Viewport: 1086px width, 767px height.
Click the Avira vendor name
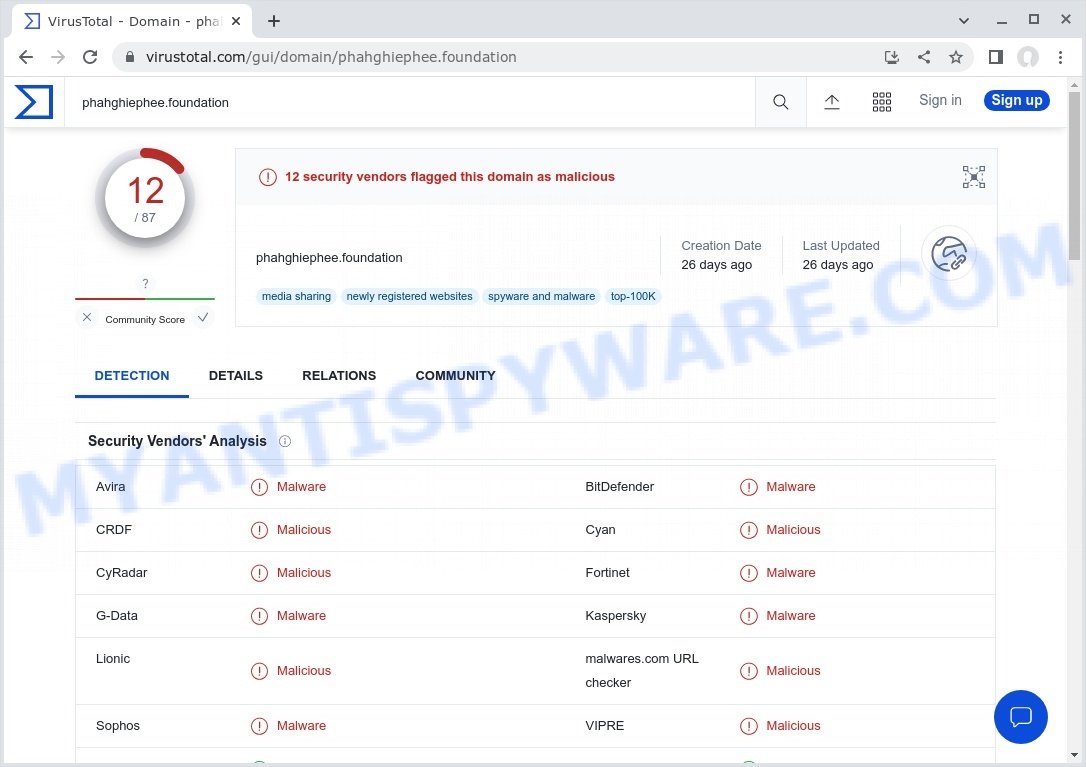pyautogui.click(x=110, y=487)
